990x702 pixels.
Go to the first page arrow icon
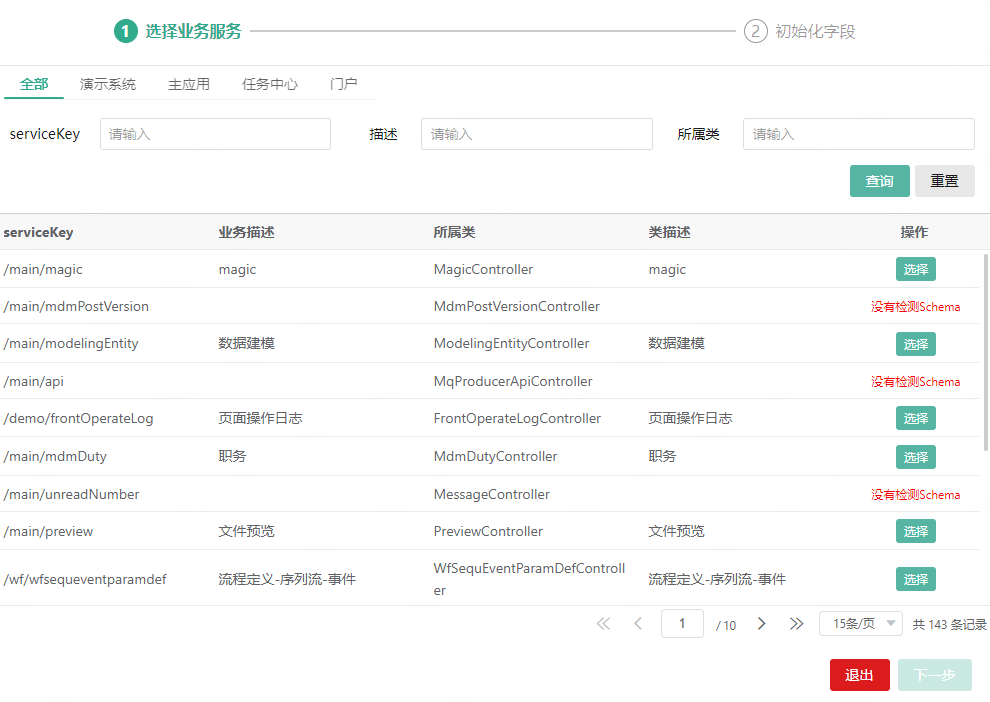[603, 623]
